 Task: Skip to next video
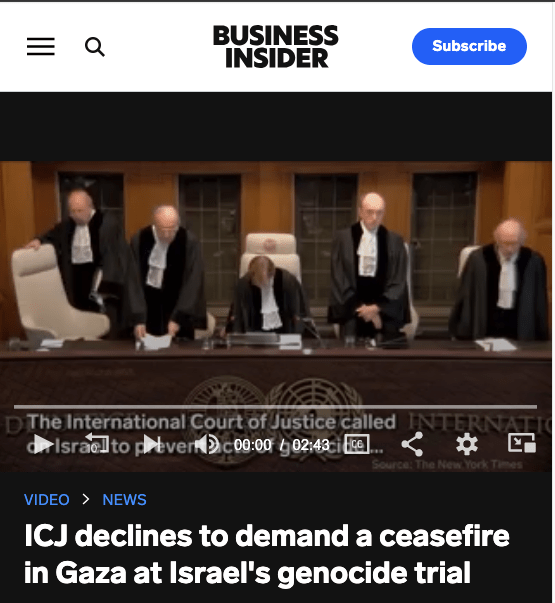pyautogui.click(x=152, y=444)
